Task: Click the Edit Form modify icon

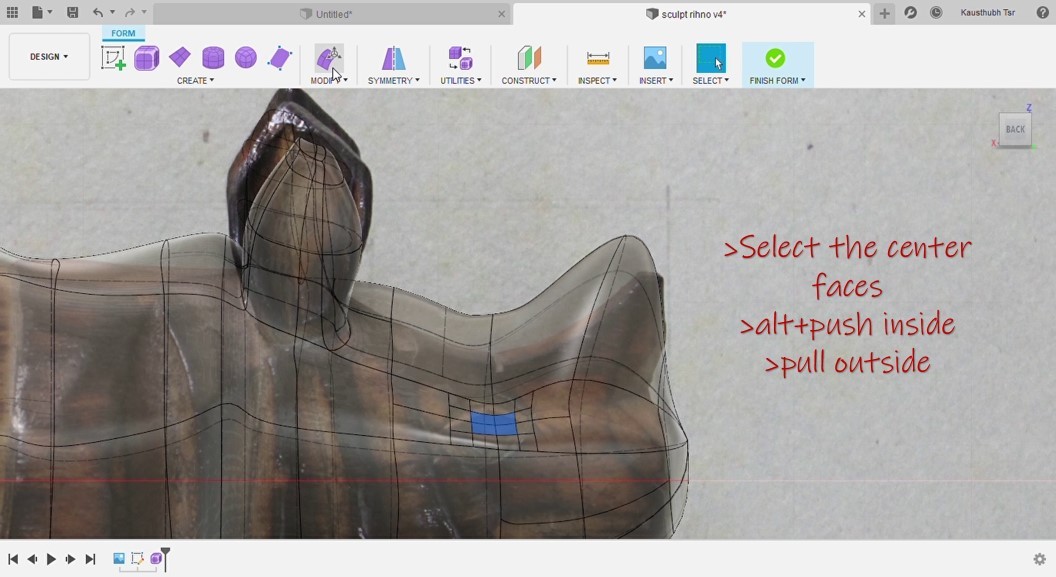Action: pos(329,58)
